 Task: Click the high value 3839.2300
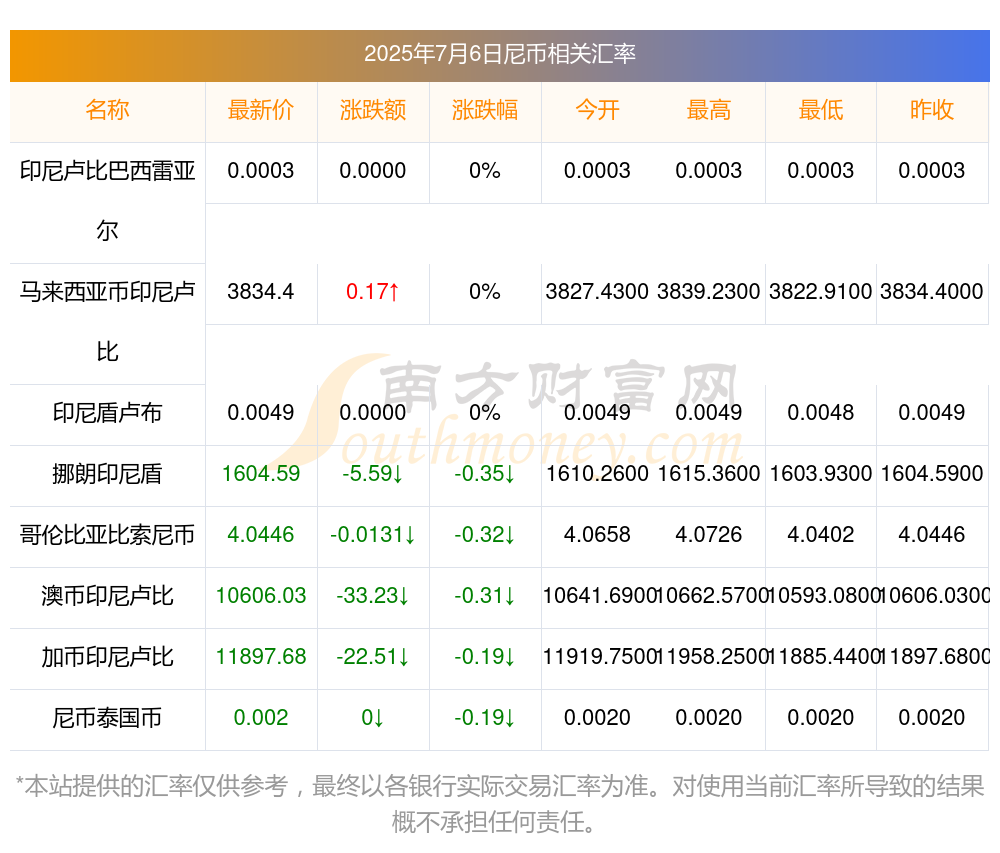[x=709, y=291]
